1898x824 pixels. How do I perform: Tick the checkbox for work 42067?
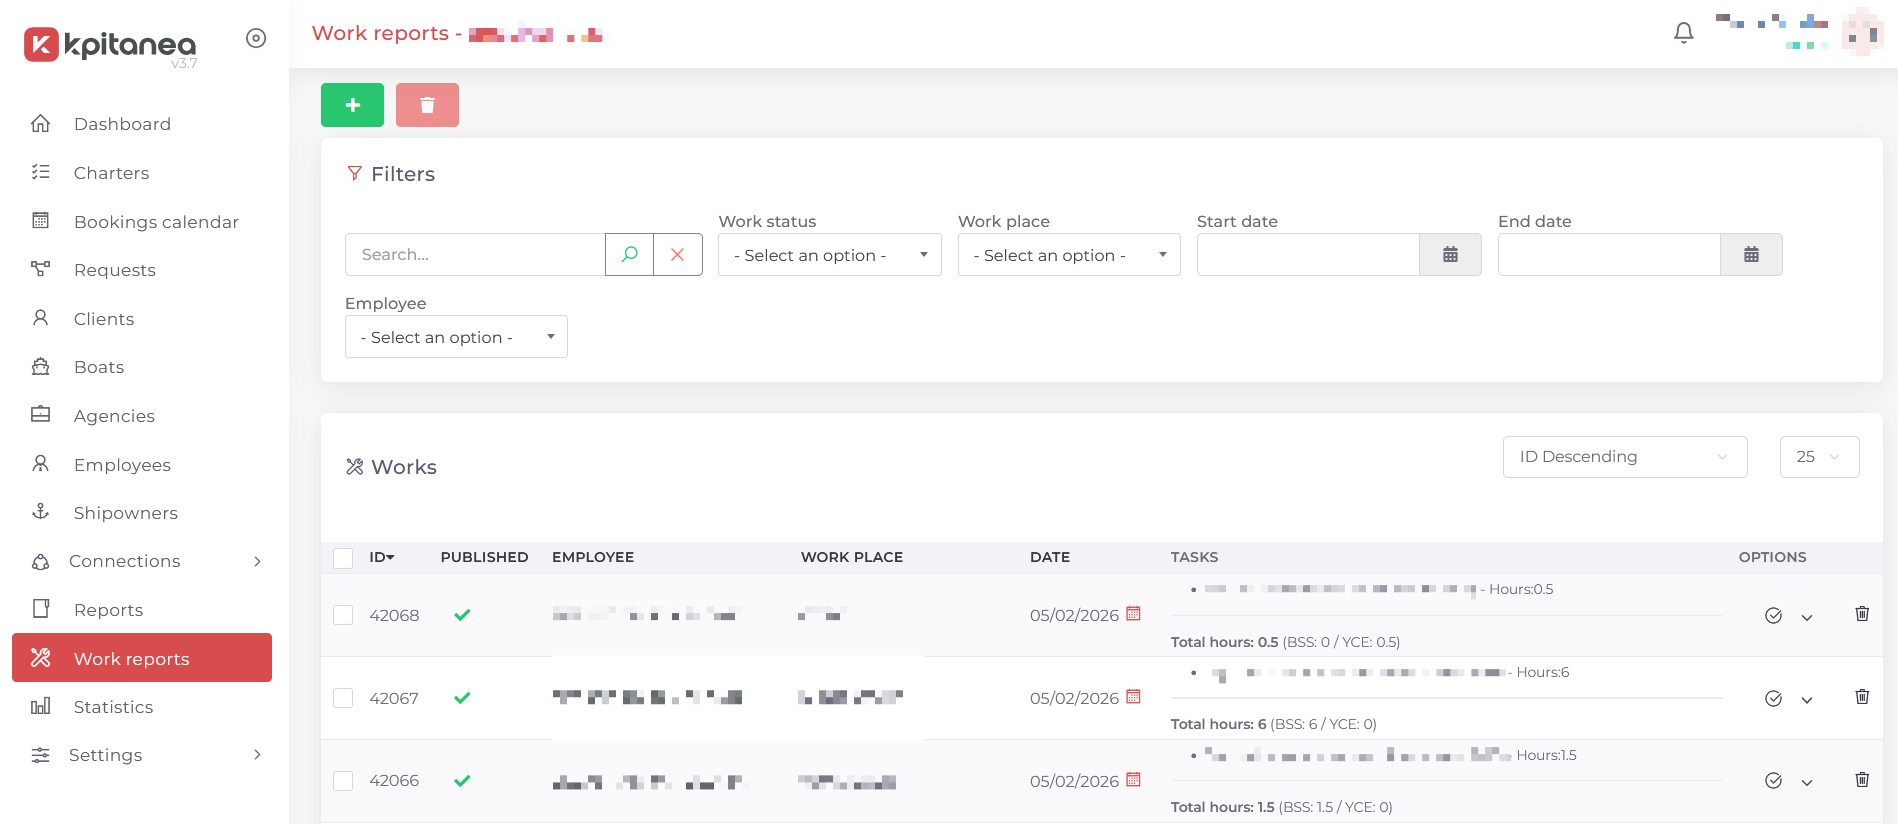click(x=343, y=698)
